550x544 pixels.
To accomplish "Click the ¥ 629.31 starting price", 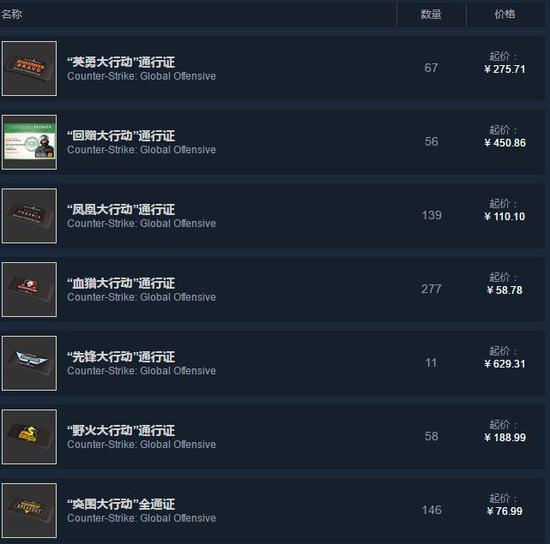I will coord(505,364).
